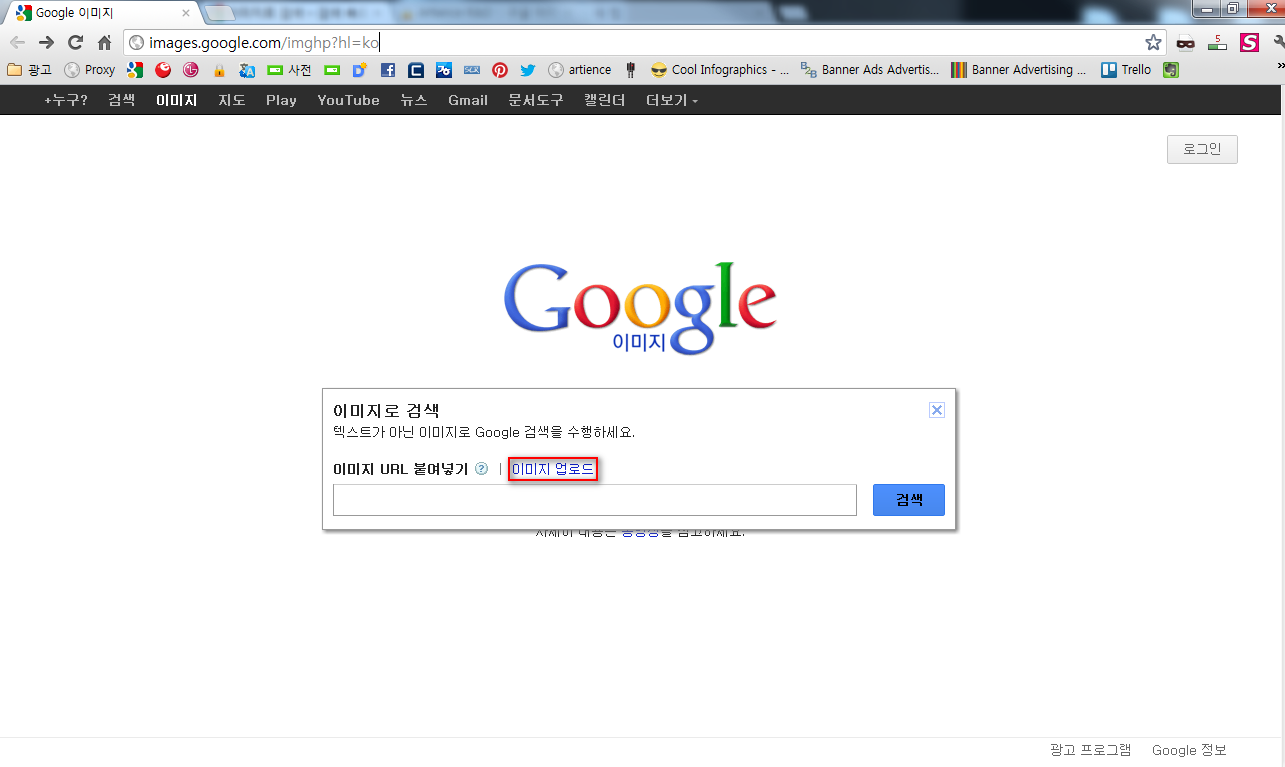Viewport: 1285px width, 767px height.
Task: Show hidden bookmarks with the chevron
Action: (1279, 66)
